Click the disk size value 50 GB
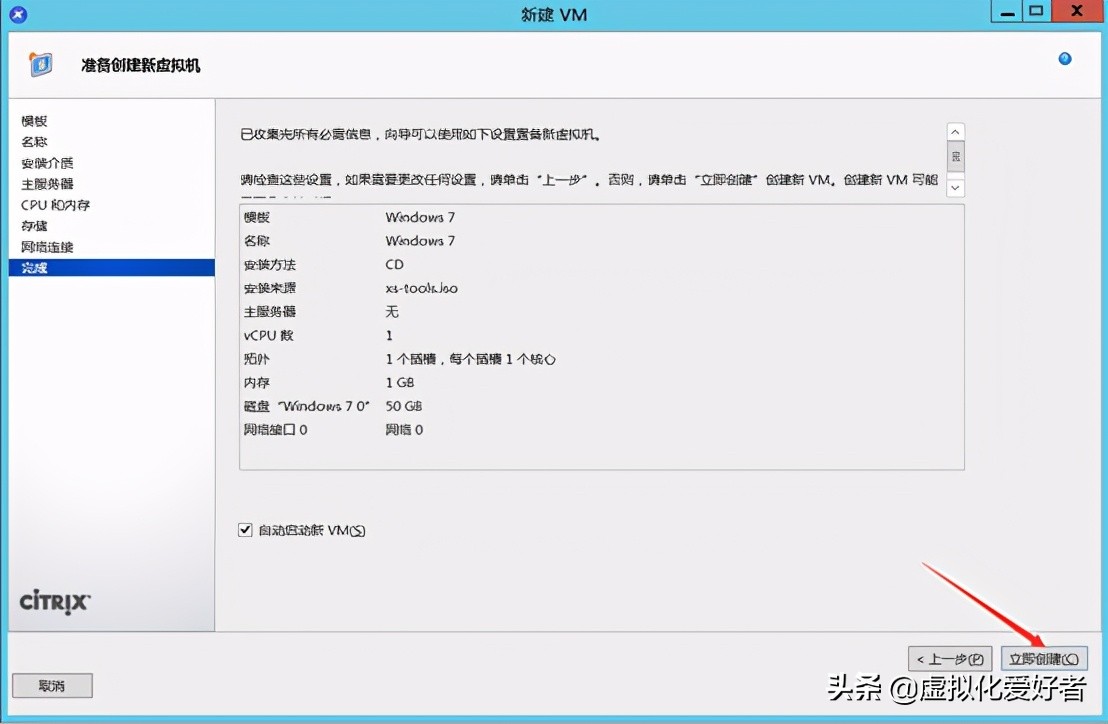The width and height of the screenshot is (1108, 724). 403,406
